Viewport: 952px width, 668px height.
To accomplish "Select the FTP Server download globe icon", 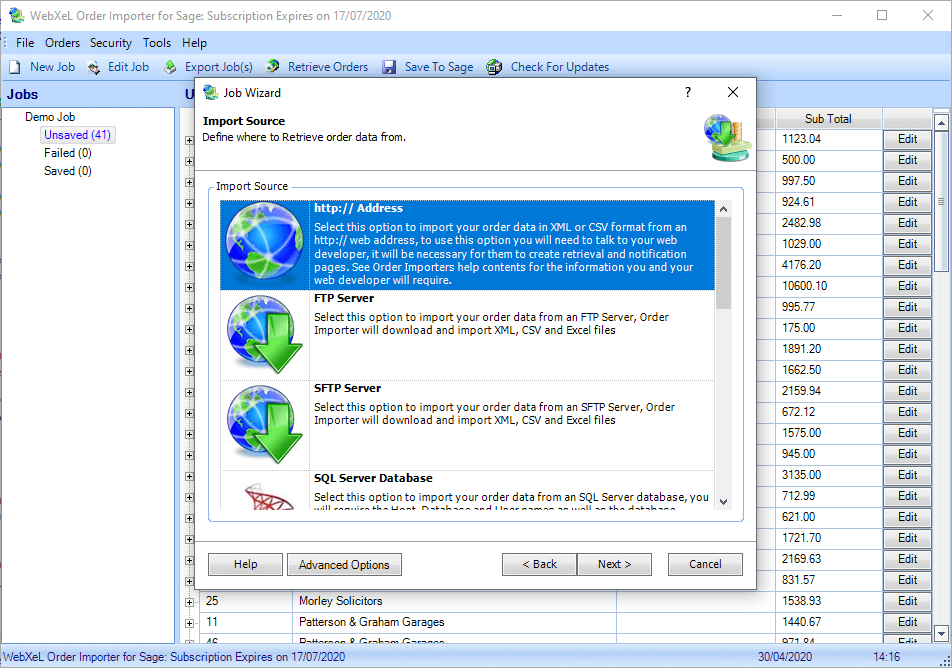I will pos(264,334).
